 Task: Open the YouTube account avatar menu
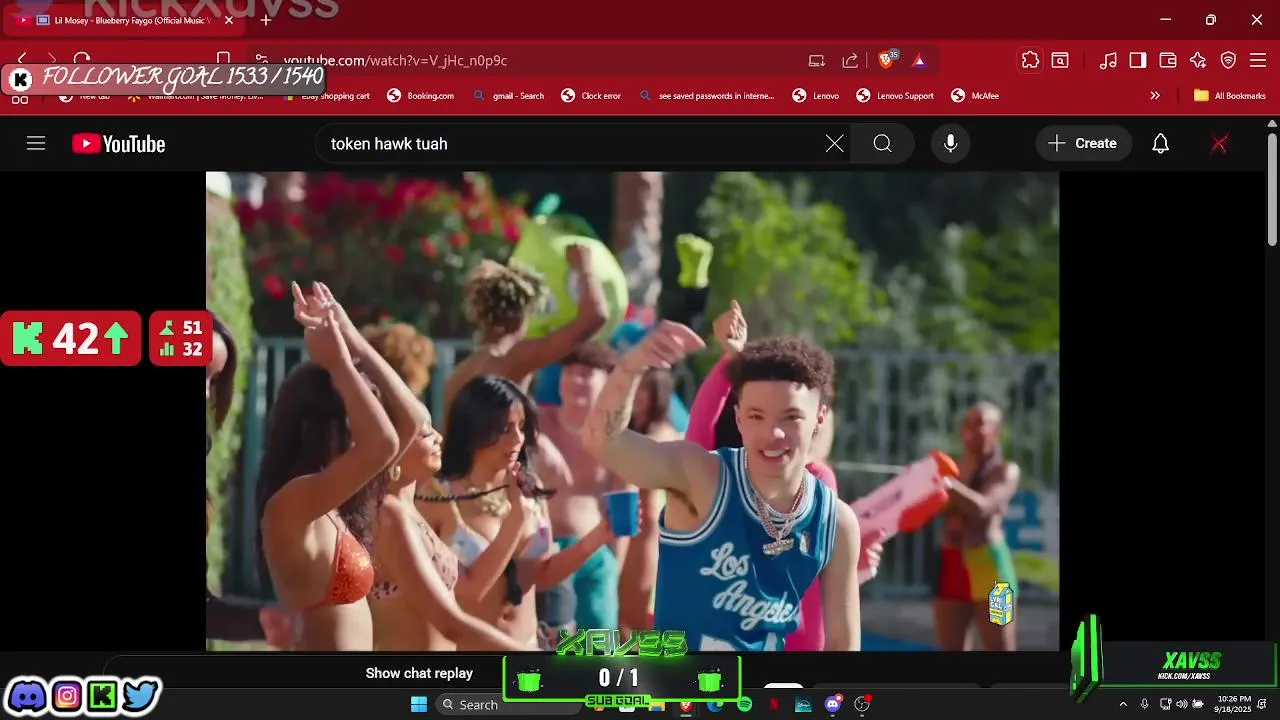(x=1219, y=144)
